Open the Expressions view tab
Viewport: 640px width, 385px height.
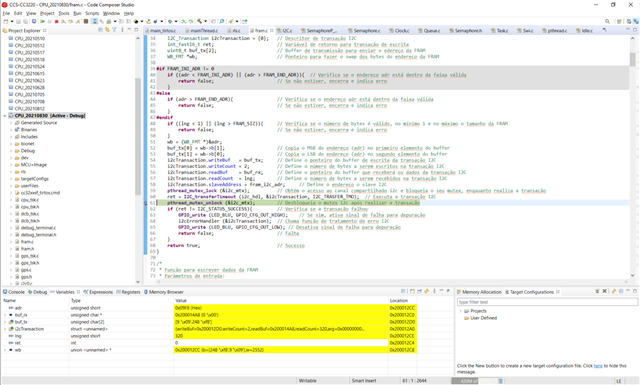click(x=98, y=292)
